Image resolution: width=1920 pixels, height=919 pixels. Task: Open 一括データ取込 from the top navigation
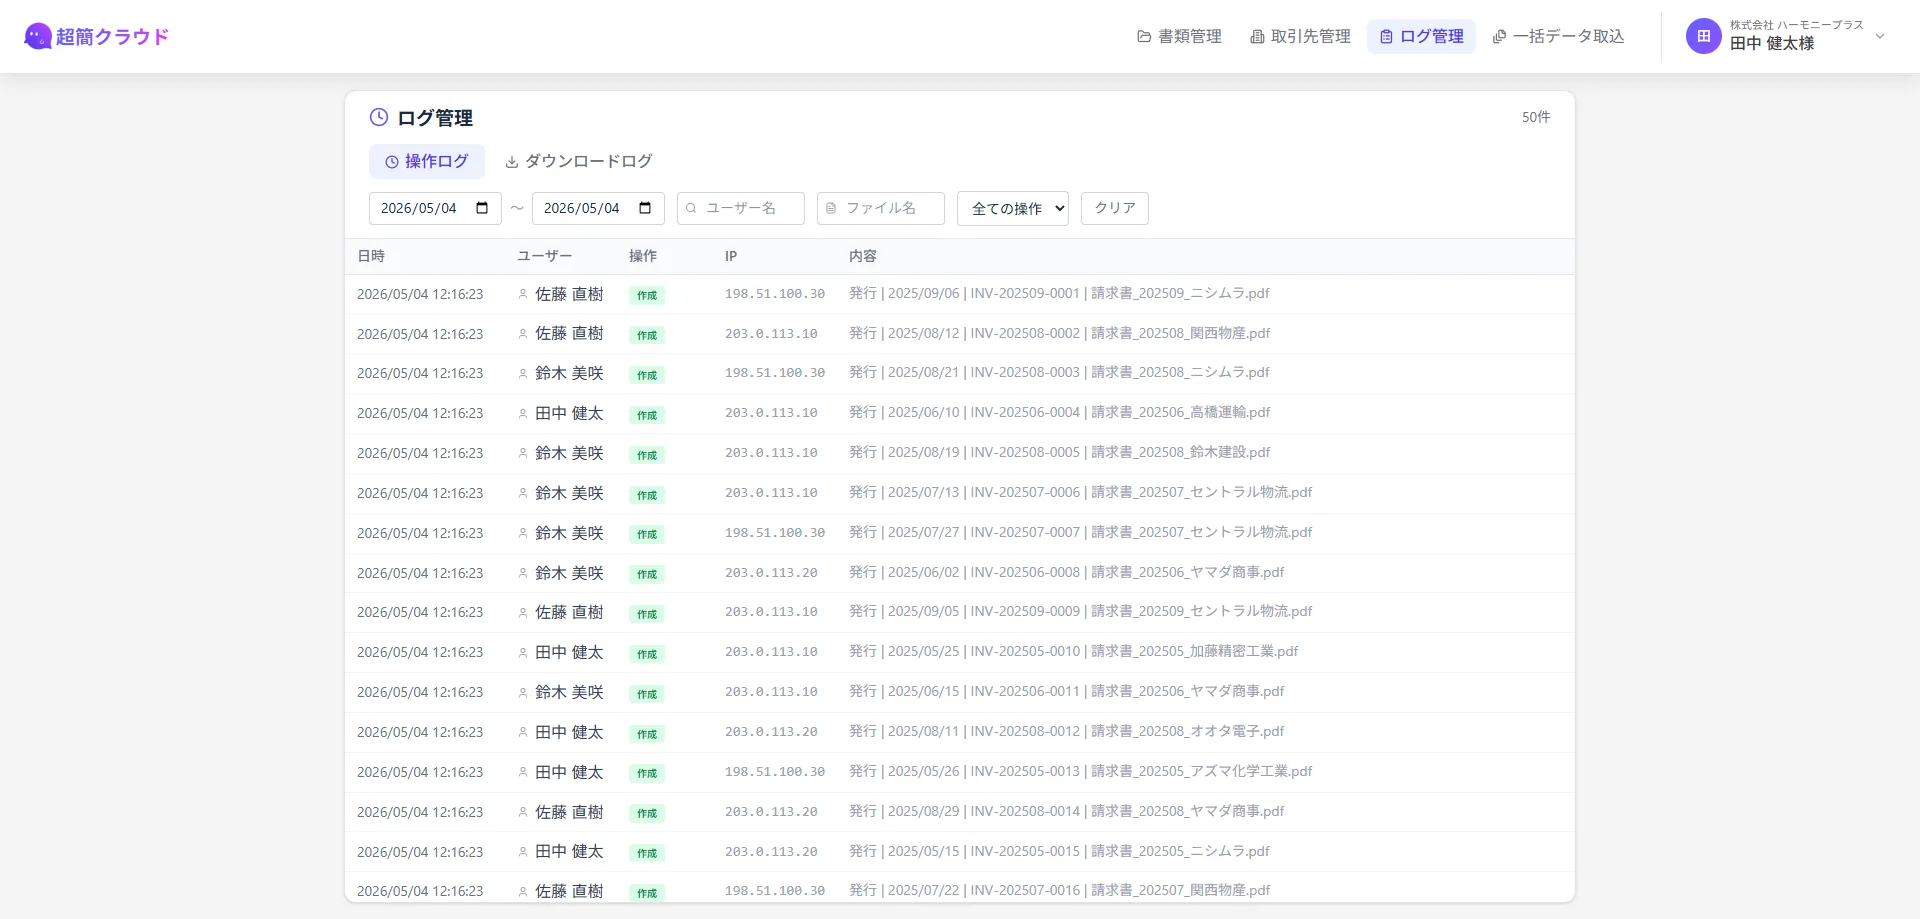click(x=1558, y=37)
